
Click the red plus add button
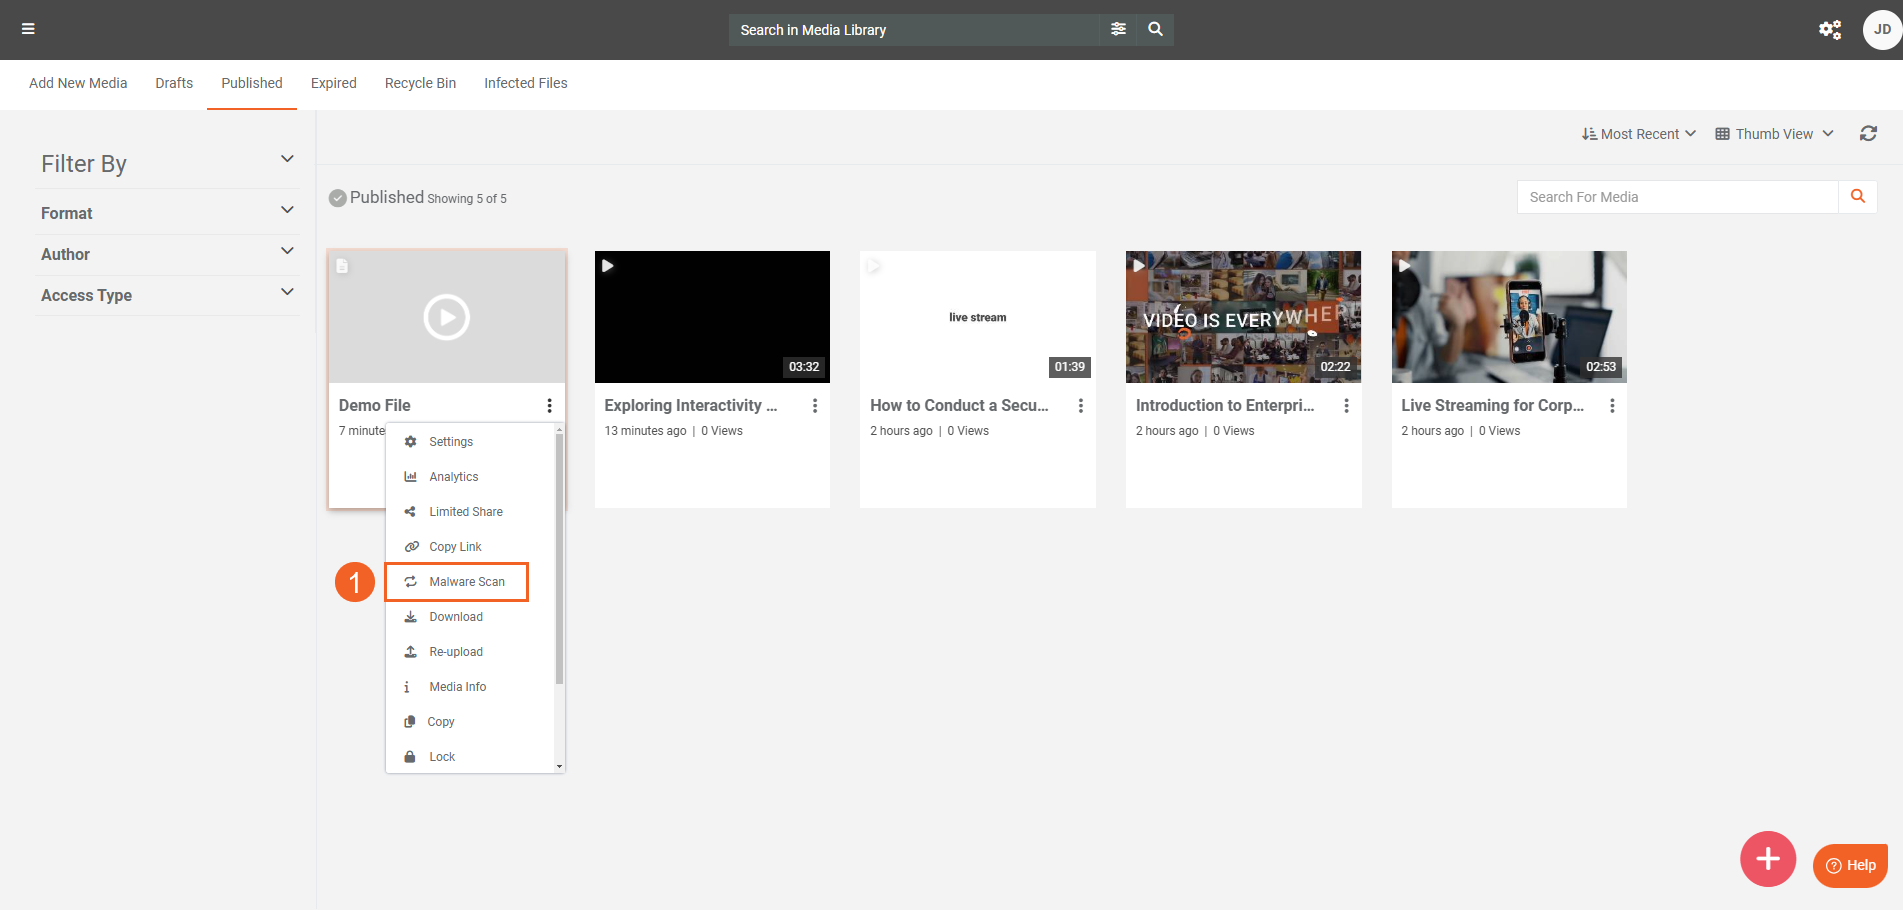[1767, 858]
